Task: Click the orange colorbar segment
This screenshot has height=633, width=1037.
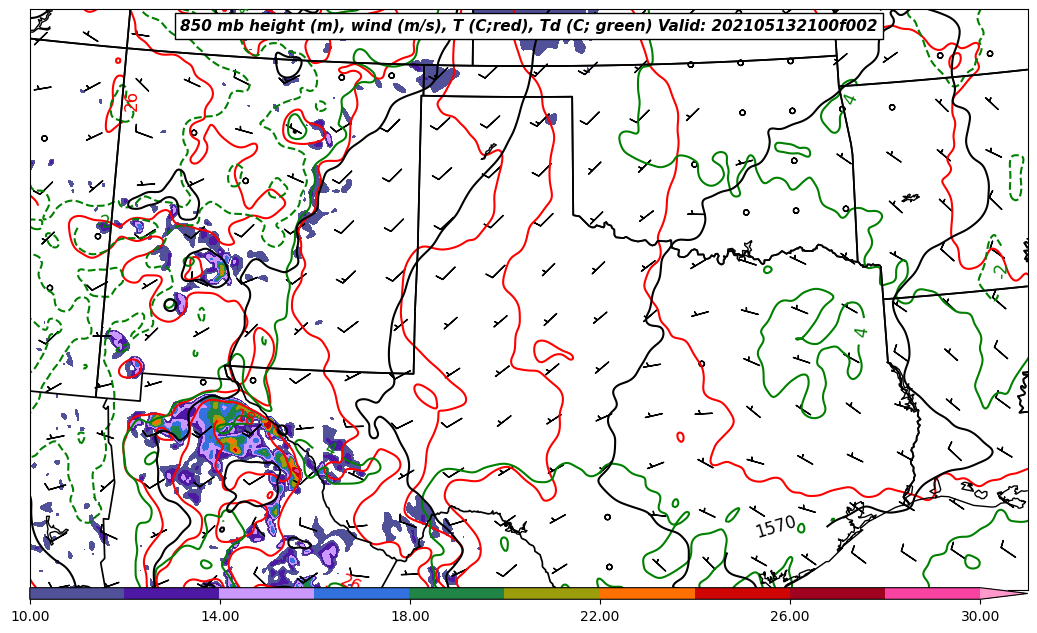Action: [x=647, y=593]
